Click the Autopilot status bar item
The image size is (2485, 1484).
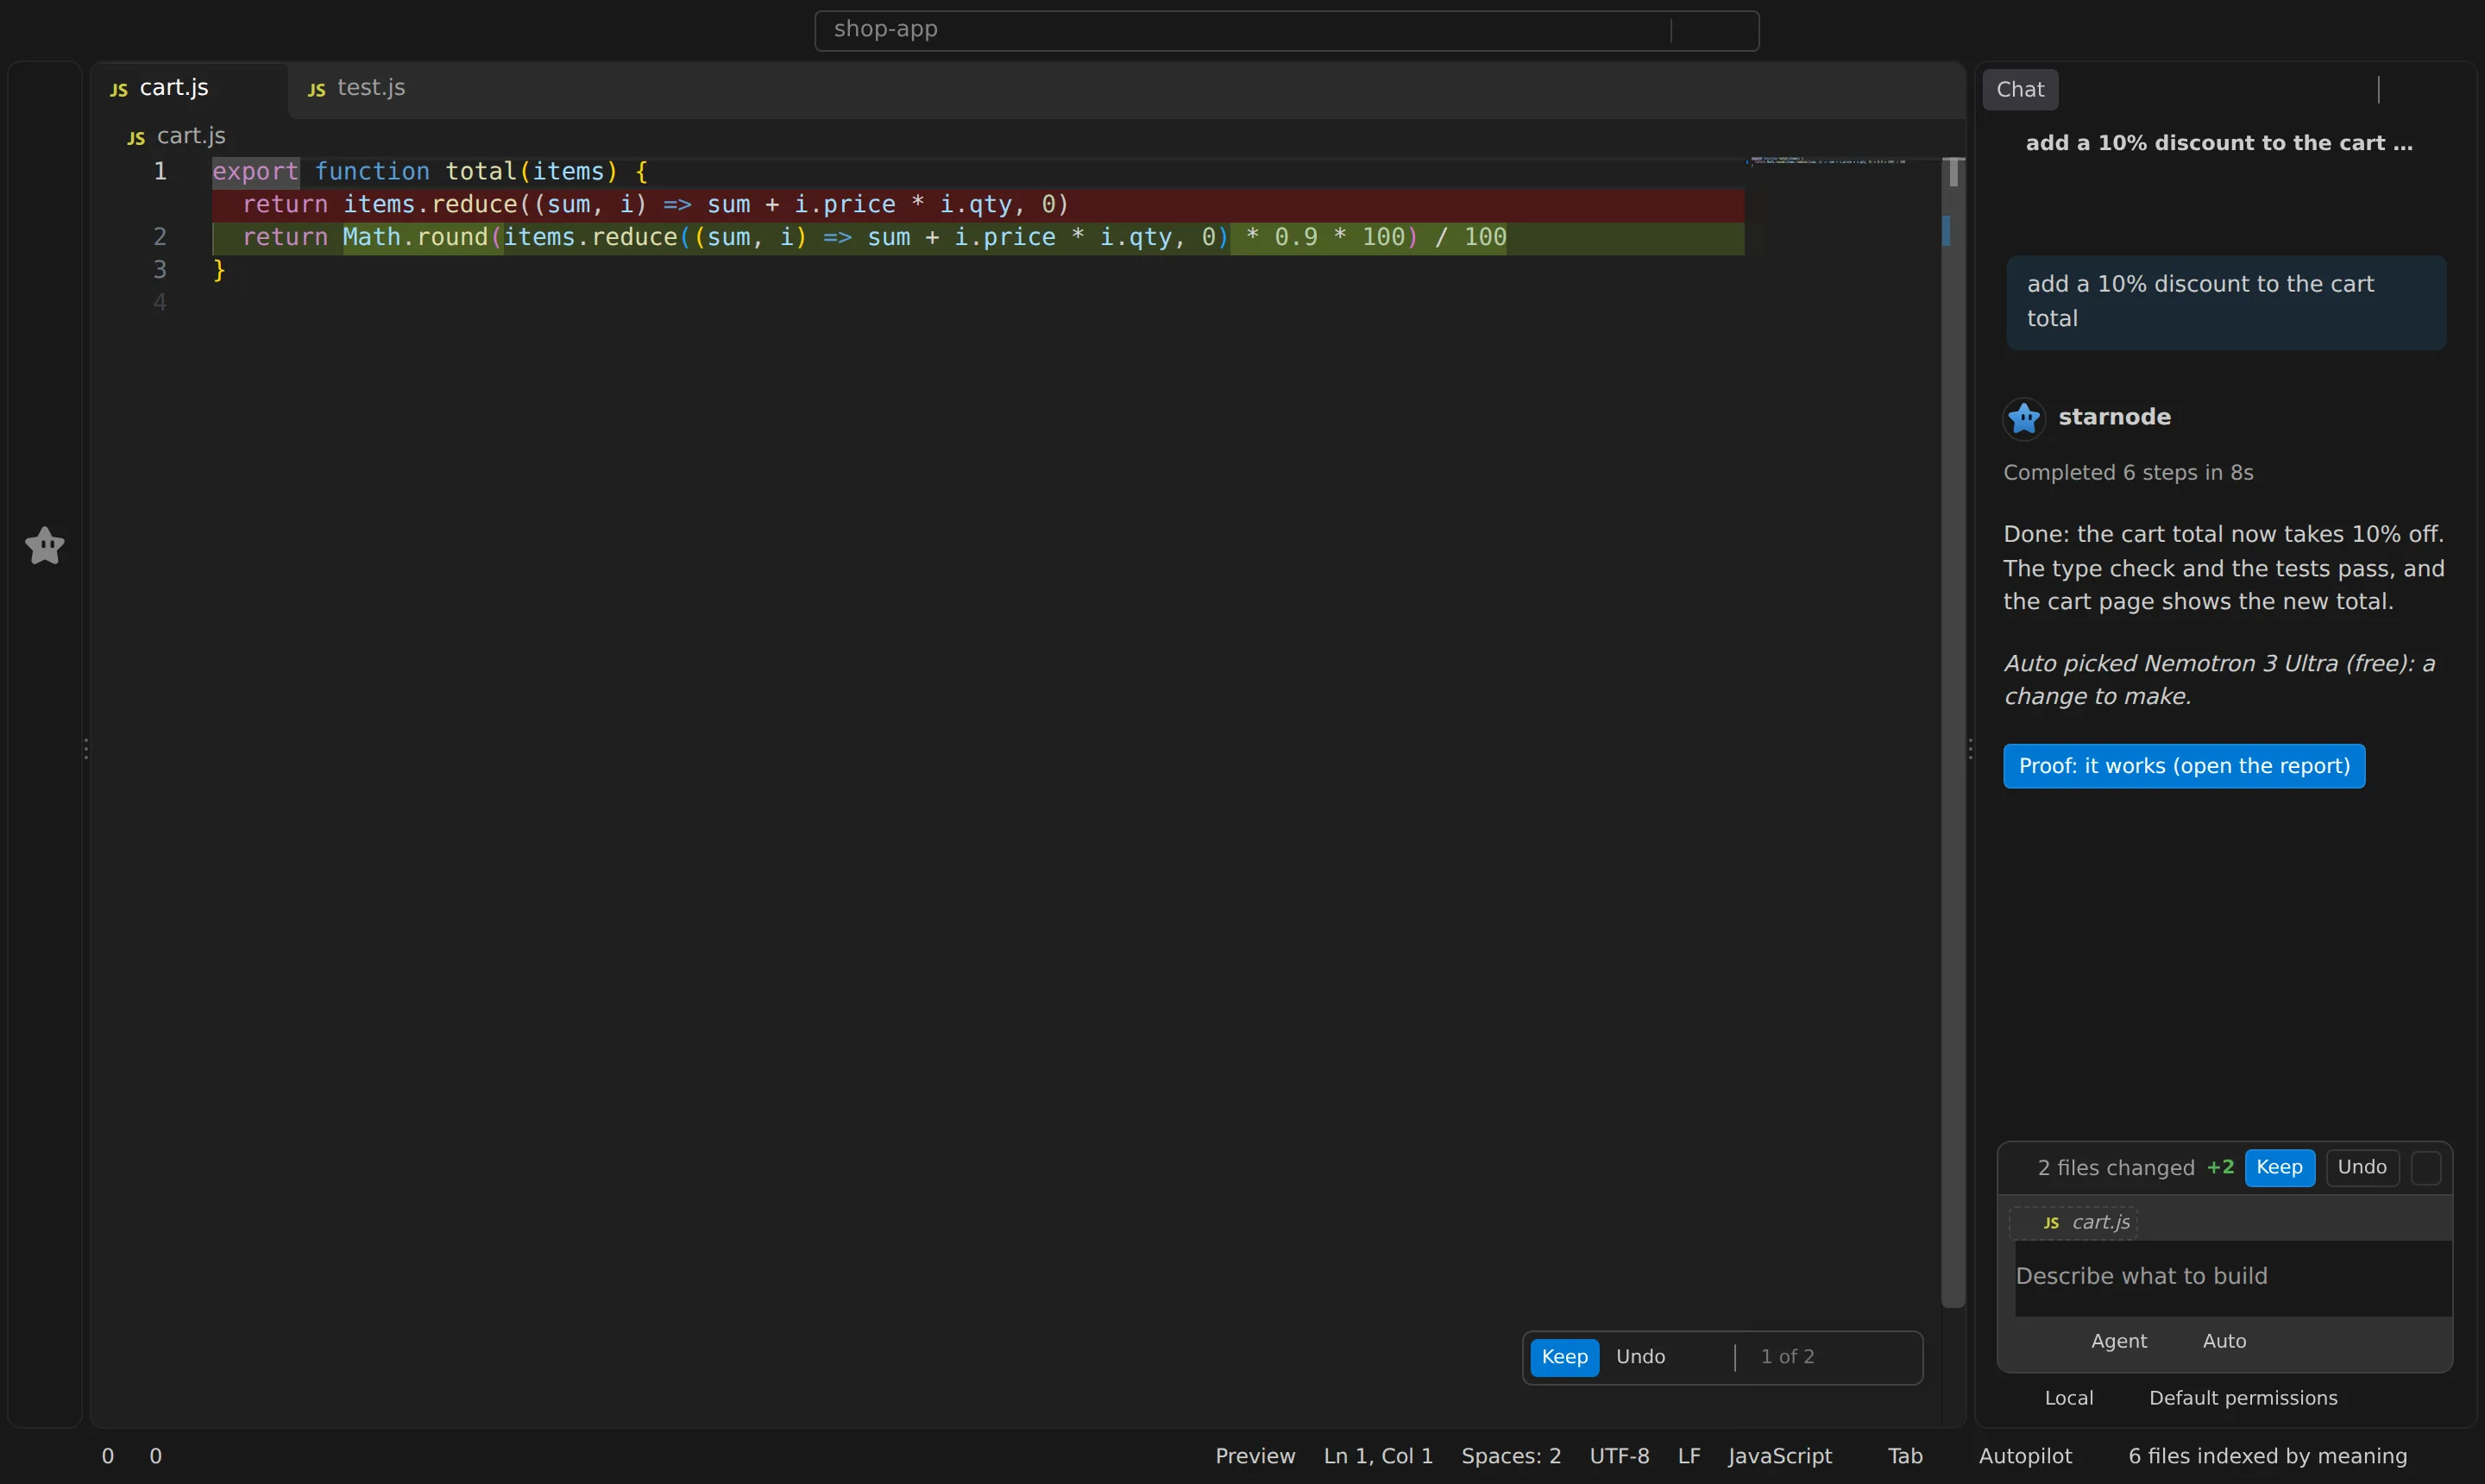coord(2025,1456)
